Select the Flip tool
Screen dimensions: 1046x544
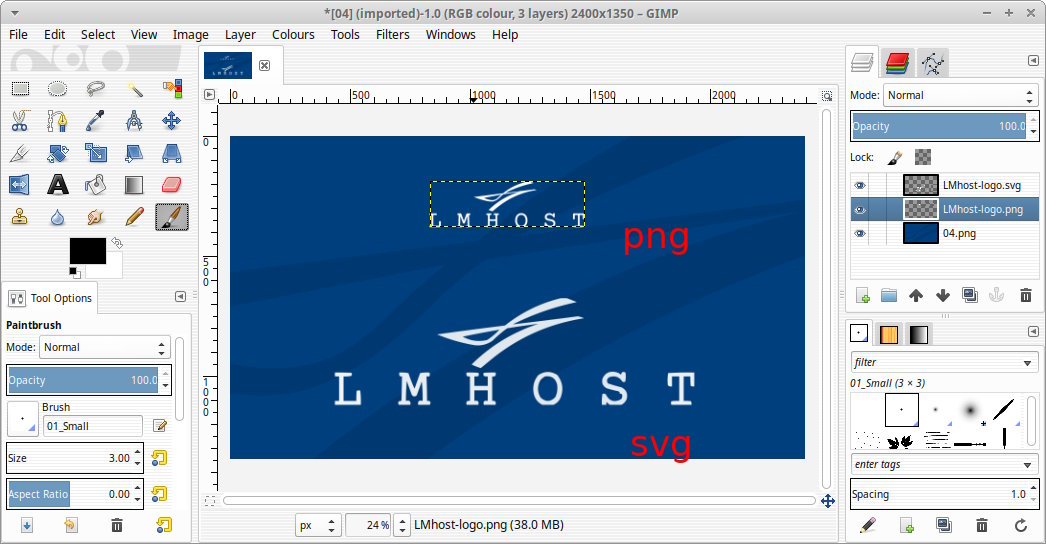coord(20,185)
